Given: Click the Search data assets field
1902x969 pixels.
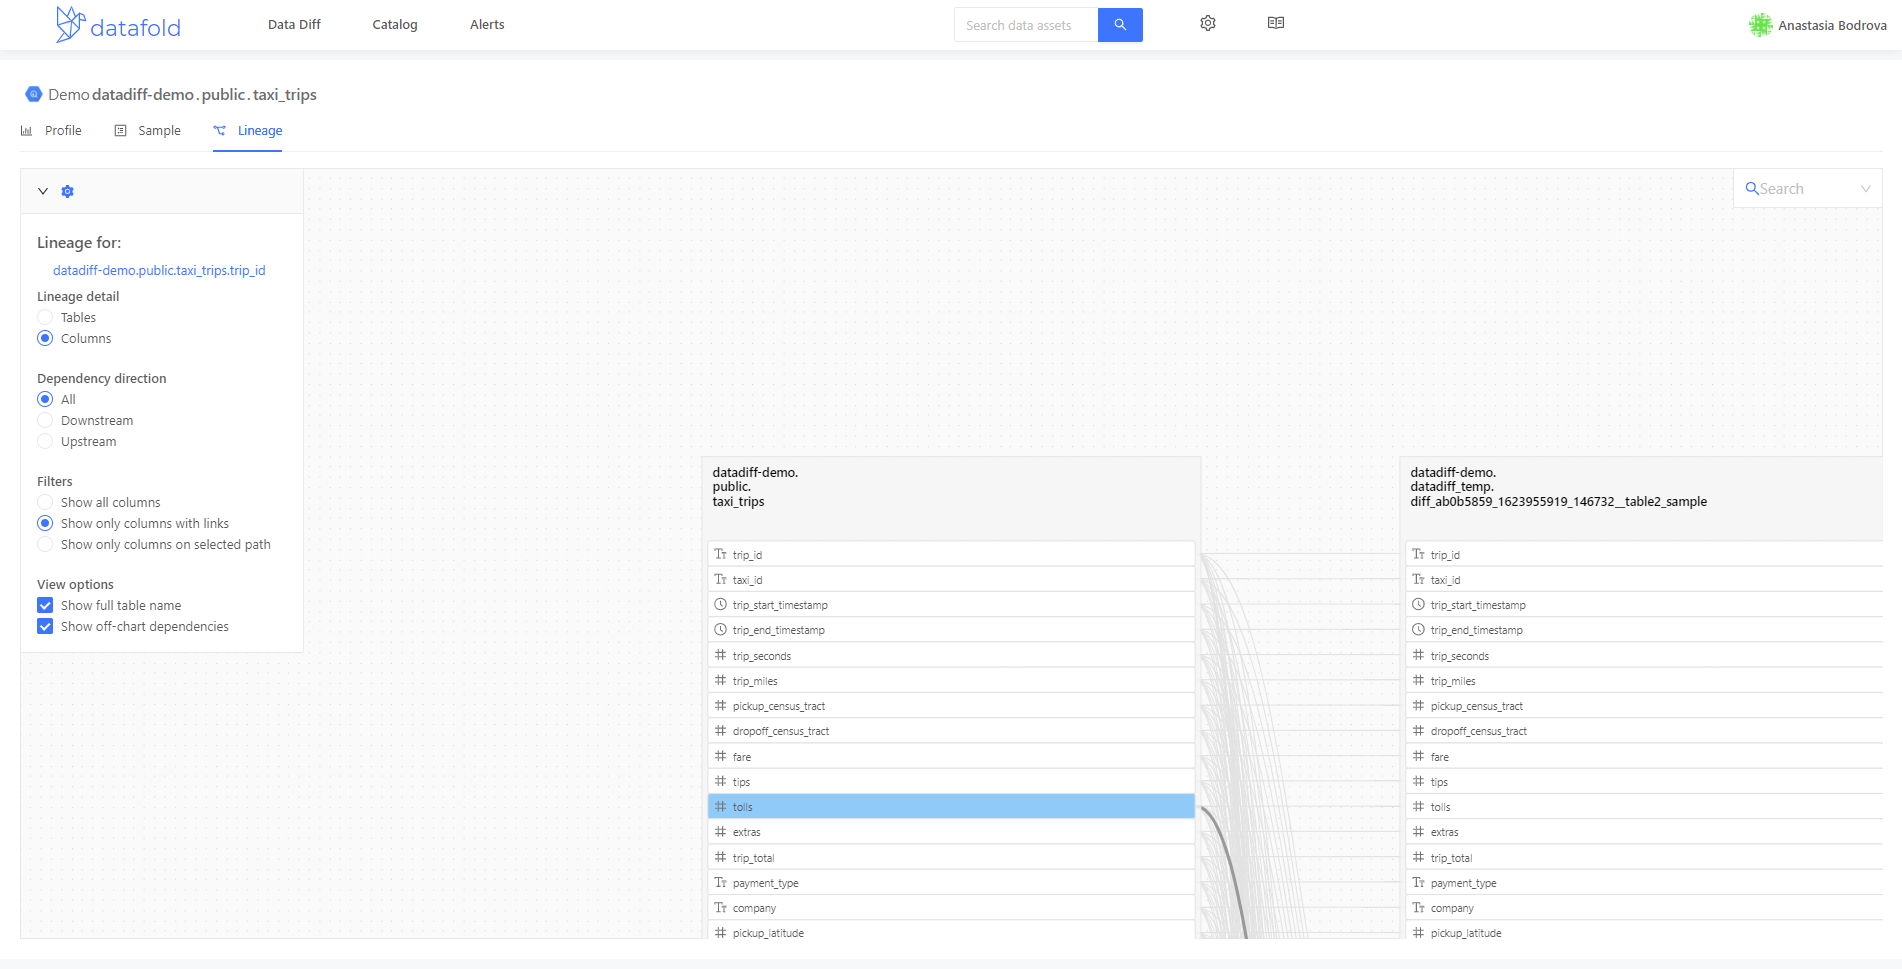Looking at the screenshot, I should [1026, 25].
